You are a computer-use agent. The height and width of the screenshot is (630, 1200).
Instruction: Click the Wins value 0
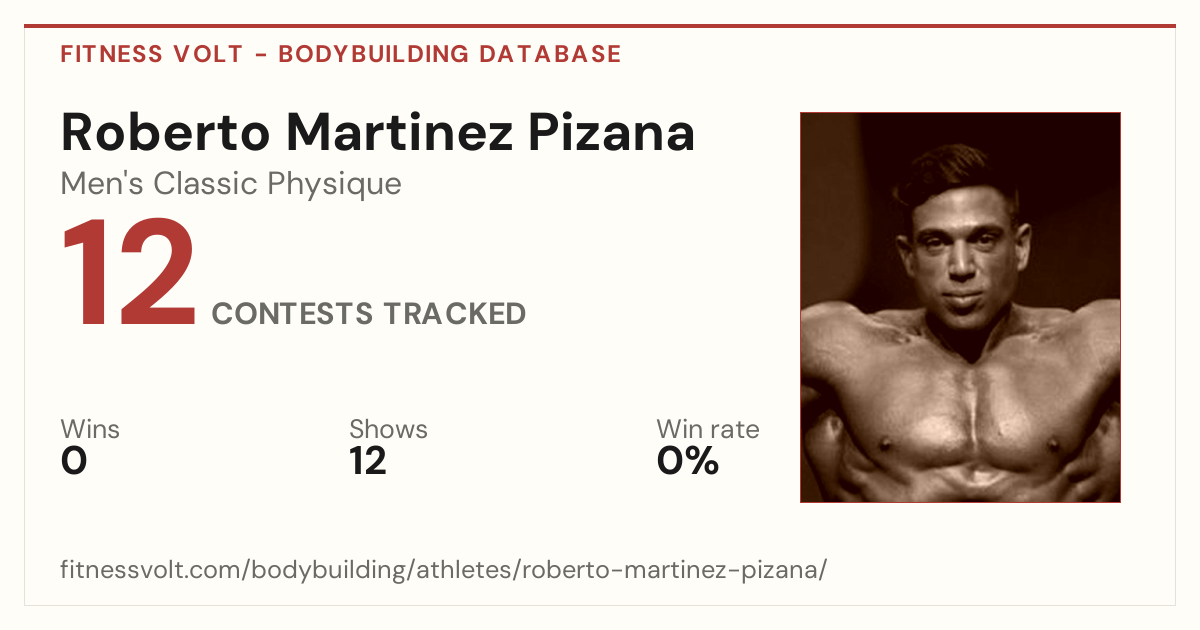pos(74,461)
